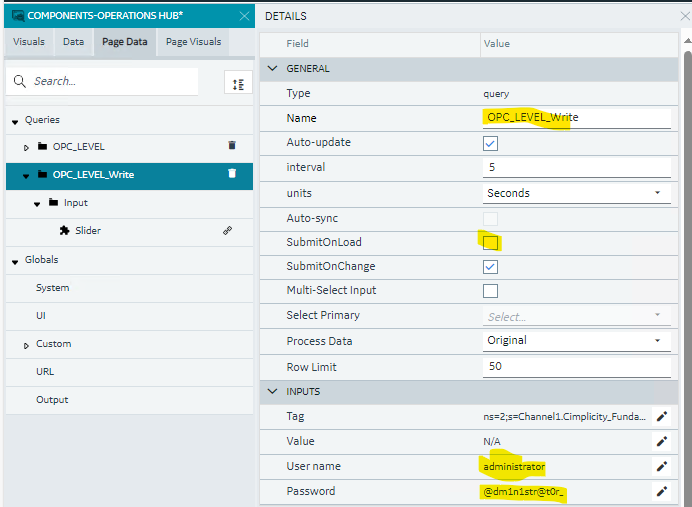Screen dimensions: 692x507
Task: Click the link icon on Slider row
Action: click(227, 230)
